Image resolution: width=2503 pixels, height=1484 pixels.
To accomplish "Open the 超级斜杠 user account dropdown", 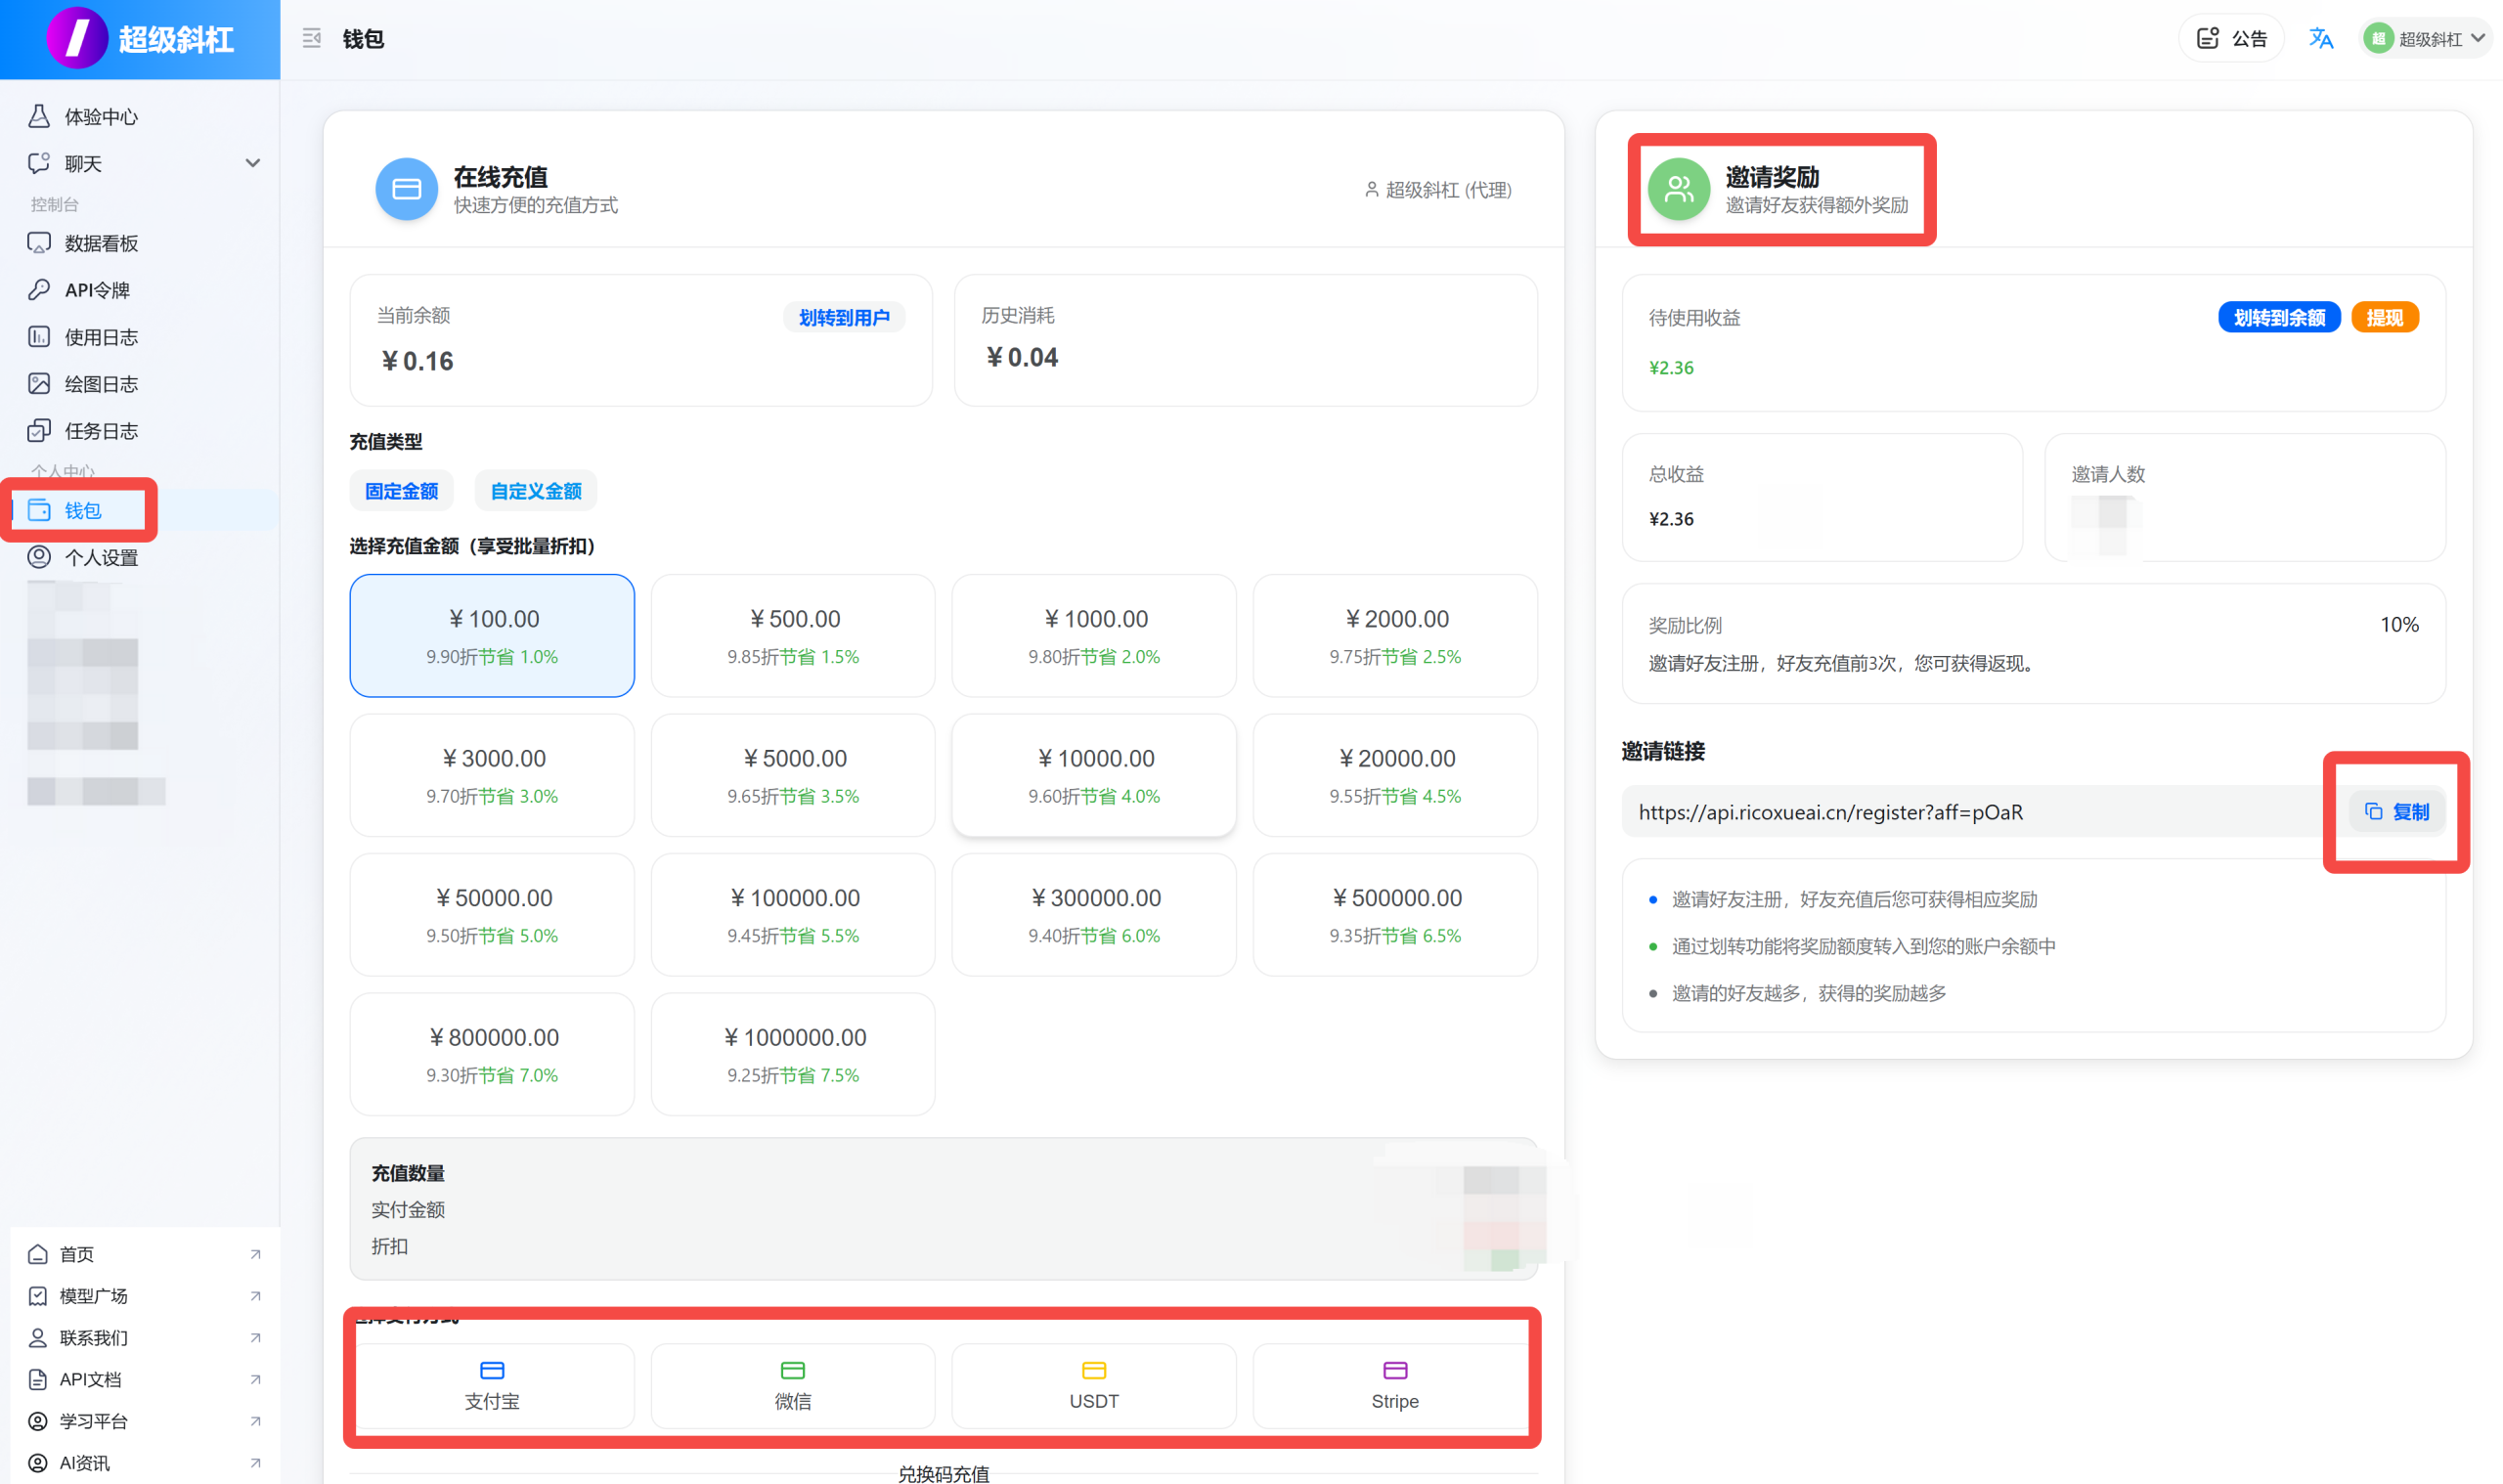I will click(2424, 38).
